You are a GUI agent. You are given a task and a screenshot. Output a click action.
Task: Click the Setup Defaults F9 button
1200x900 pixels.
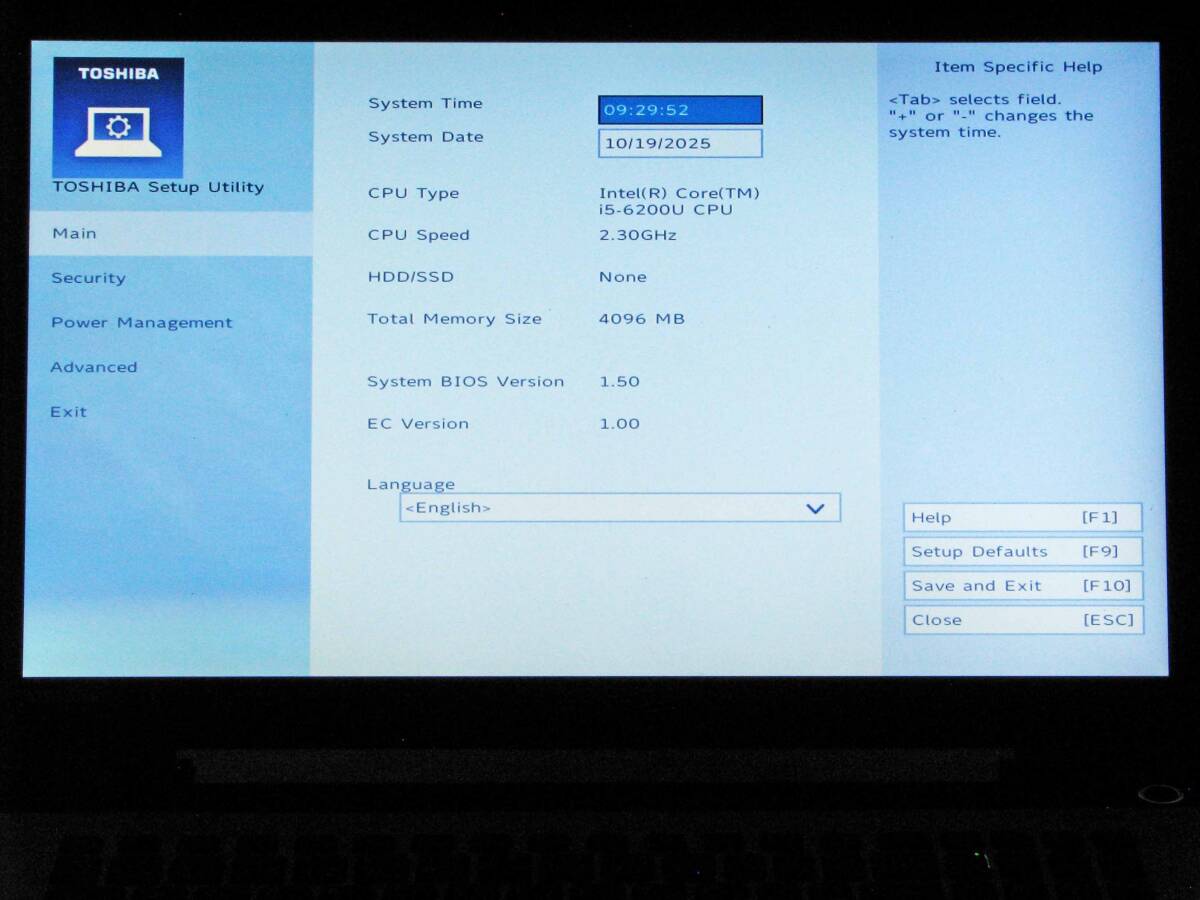[1022, 551]
